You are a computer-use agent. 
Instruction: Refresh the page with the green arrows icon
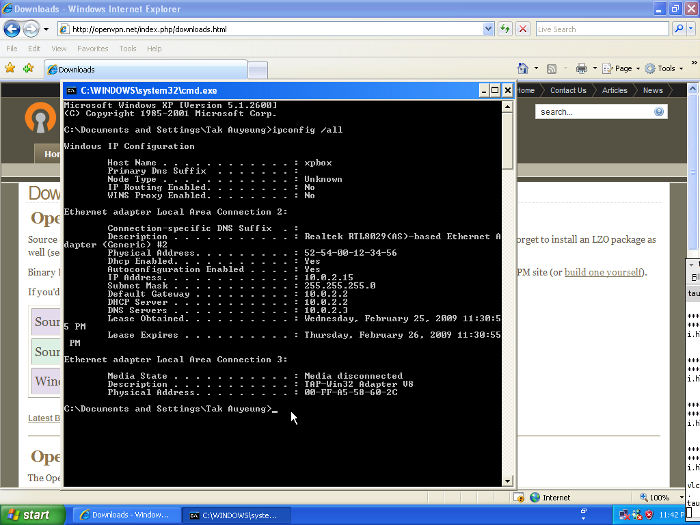point(505,29)
